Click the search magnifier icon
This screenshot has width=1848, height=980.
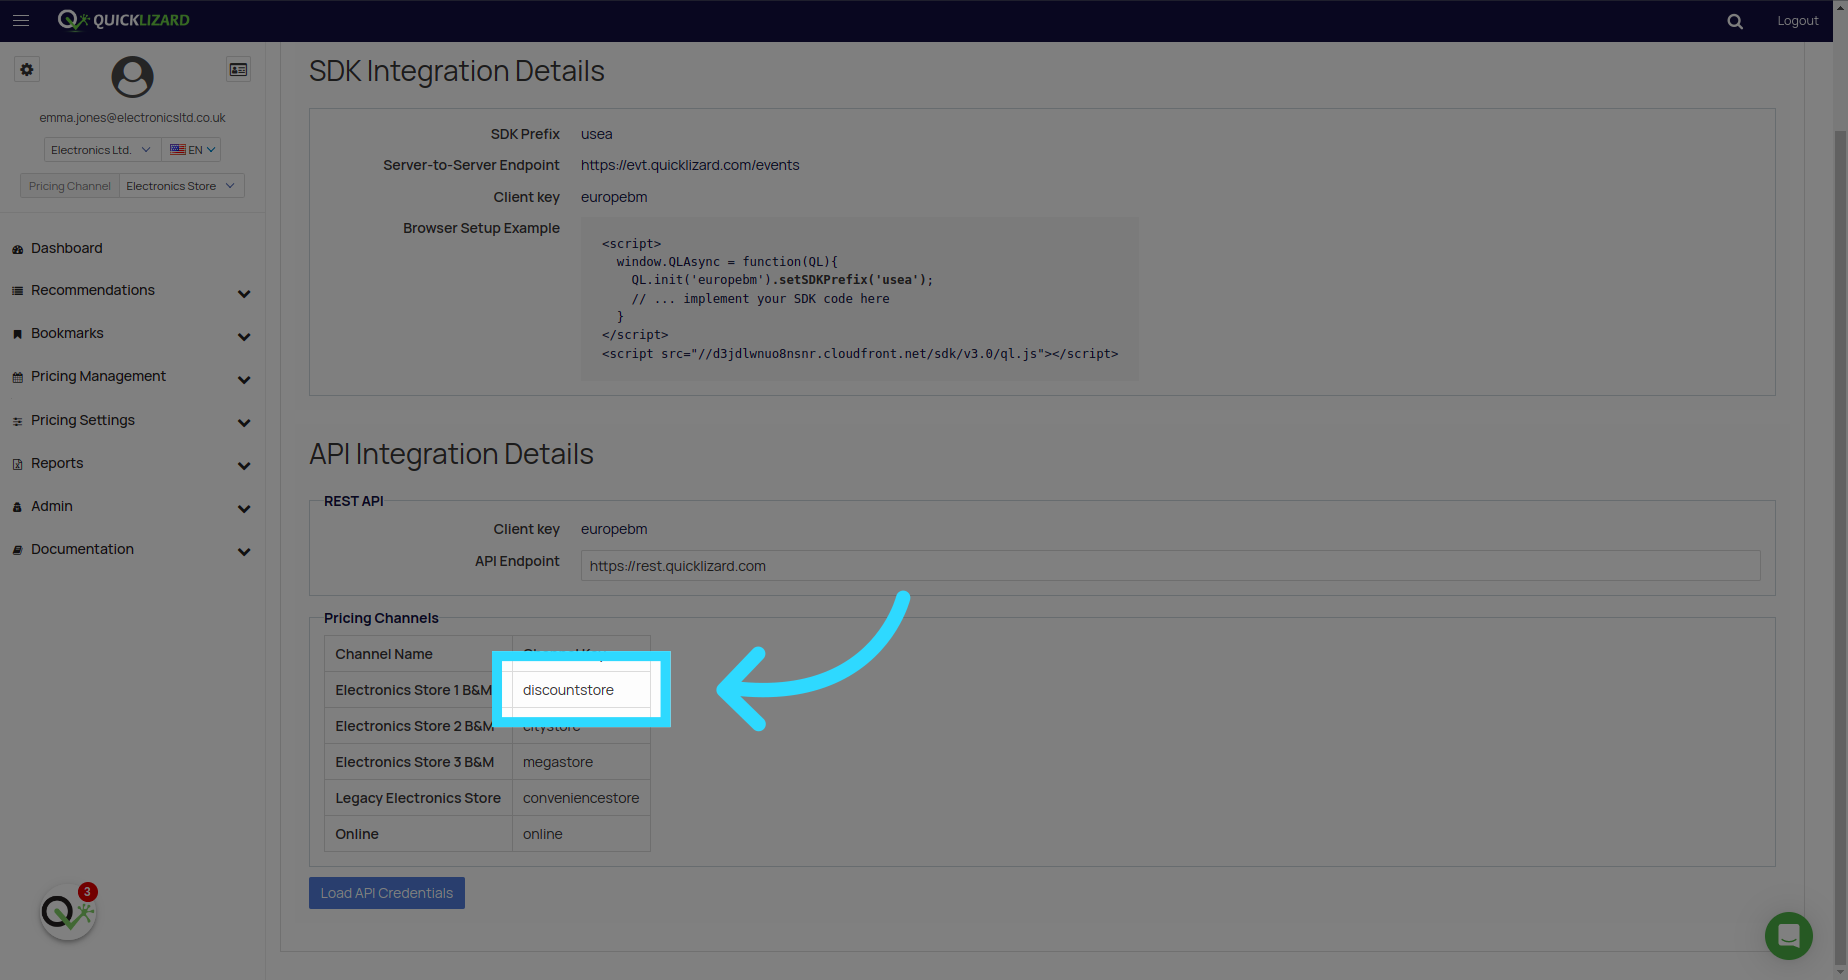1735,21
